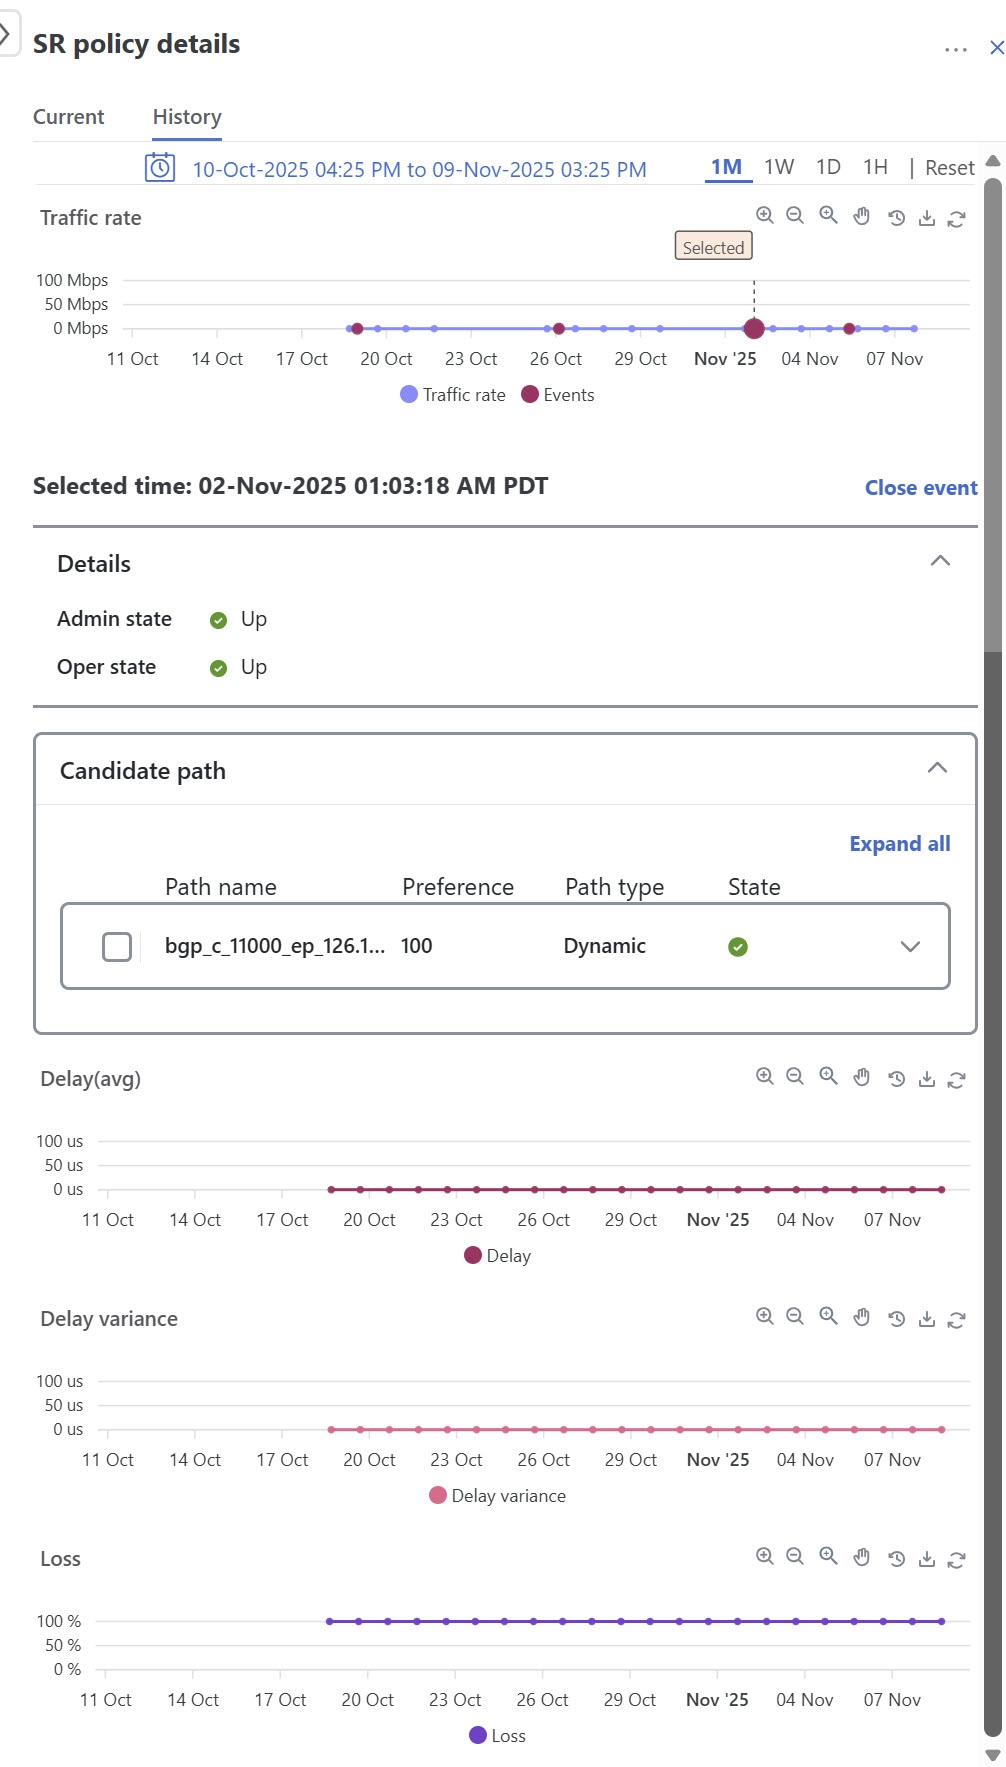Expand the bgp_c_11000 path row

[x=910, y=947]
